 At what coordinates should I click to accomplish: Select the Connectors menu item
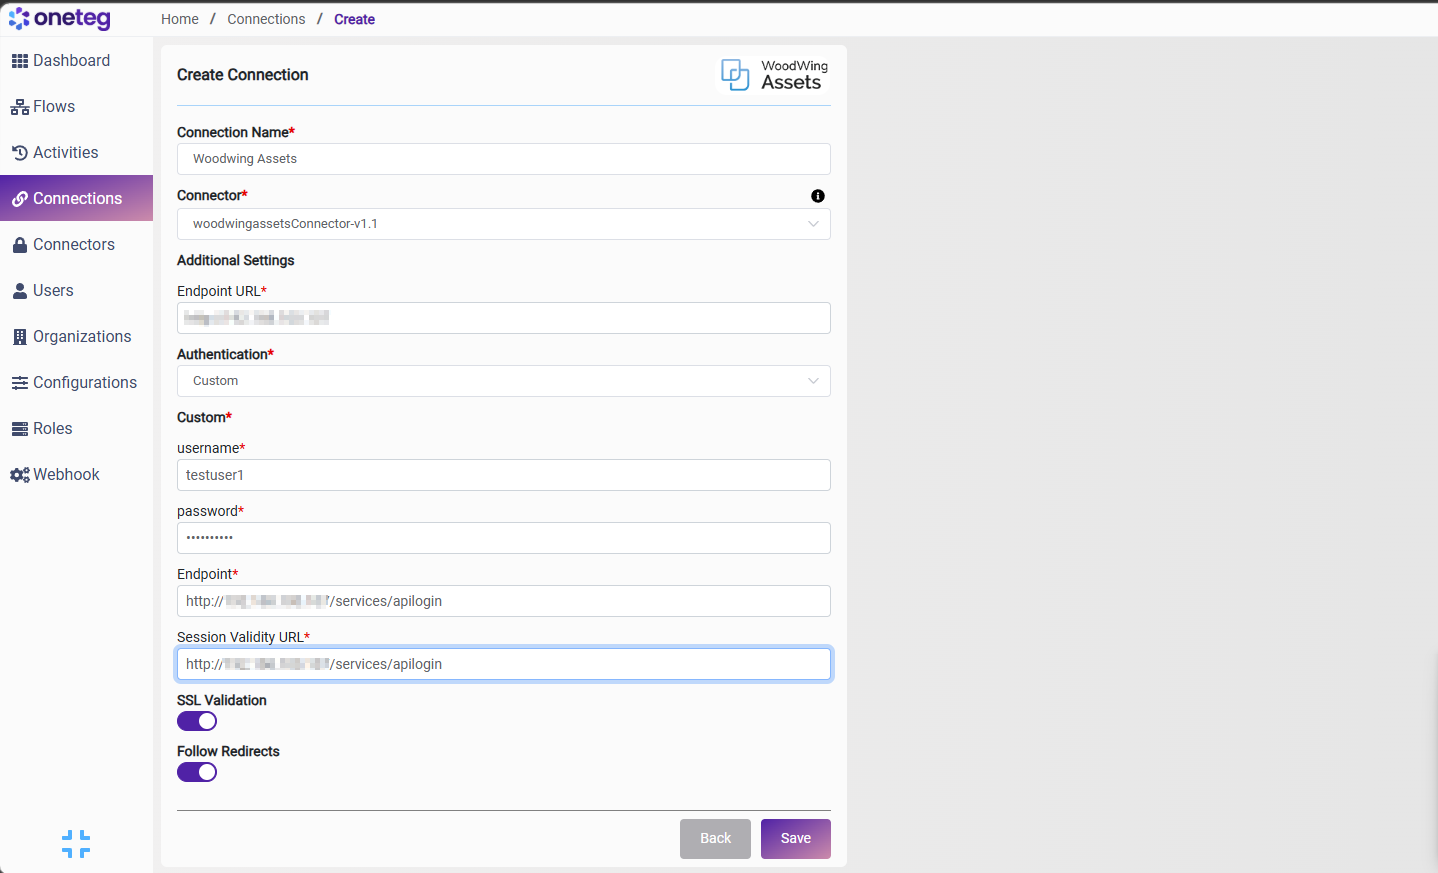tap(76, 245)
